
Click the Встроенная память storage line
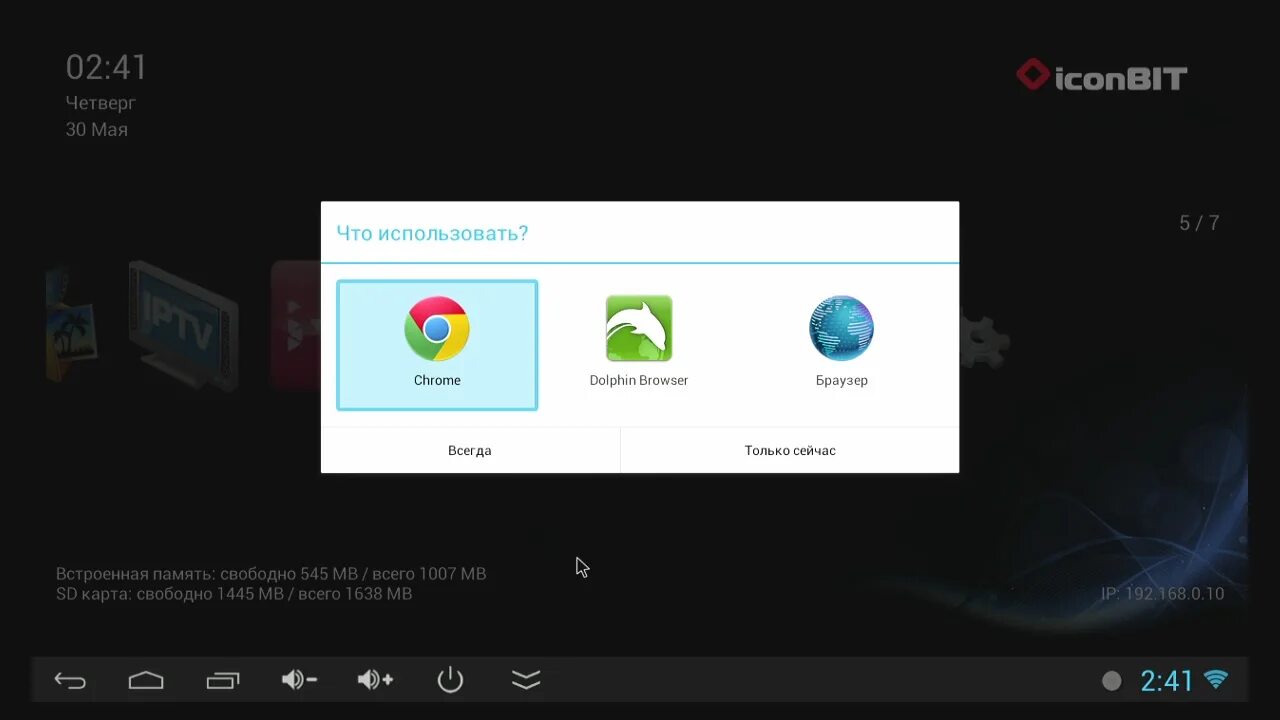[271, 574]
